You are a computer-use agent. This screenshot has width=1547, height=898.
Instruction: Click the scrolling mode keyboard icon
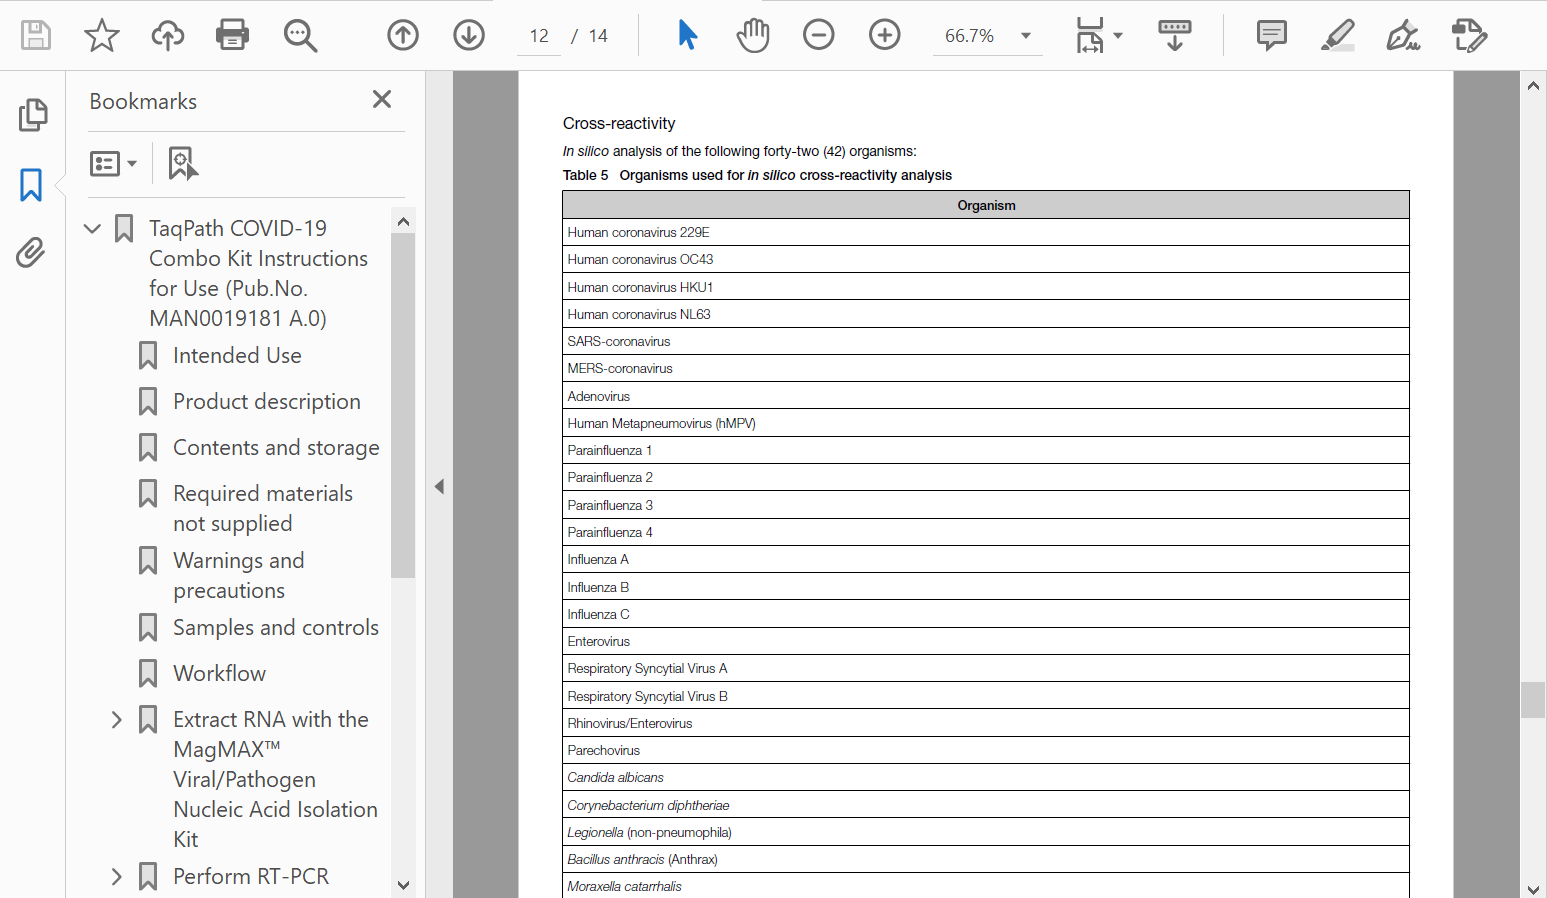pyautogui.click(x=1175, y=35)
